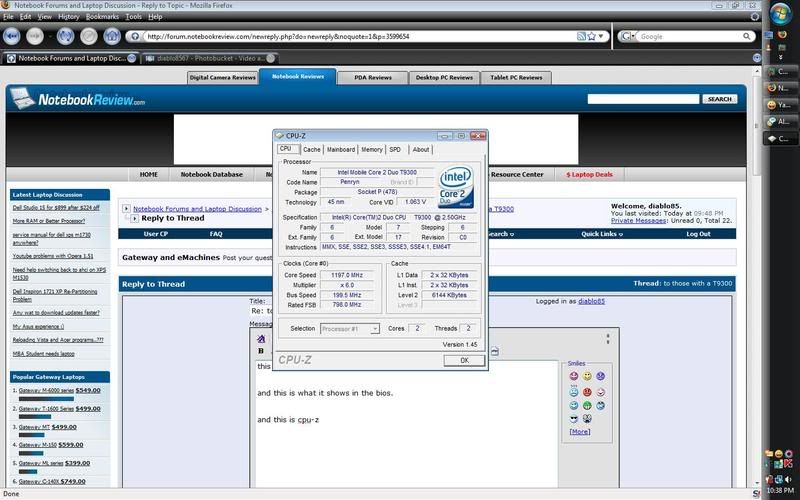
Task: Go back with Firefox back arrow
Action: pos(12,36)
